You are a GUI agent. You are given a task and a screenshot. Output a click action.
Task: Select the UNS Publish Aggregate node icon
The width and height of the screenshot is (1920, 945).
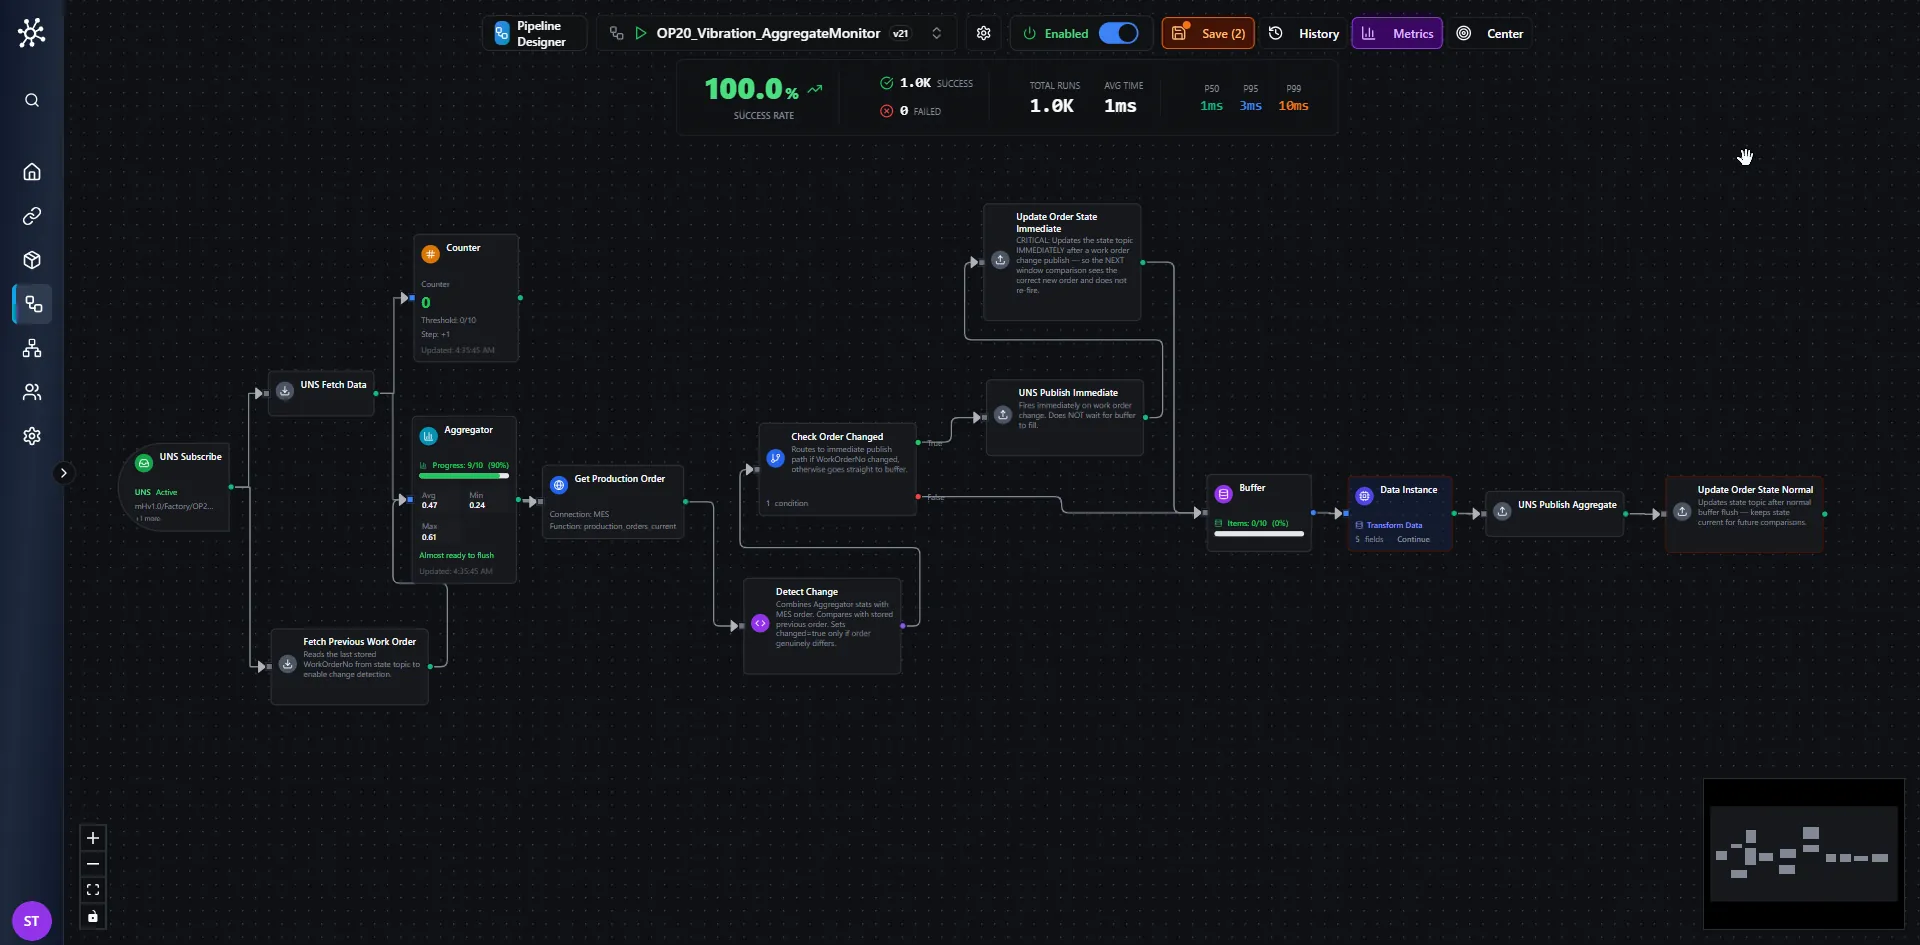coord(1502,511)
